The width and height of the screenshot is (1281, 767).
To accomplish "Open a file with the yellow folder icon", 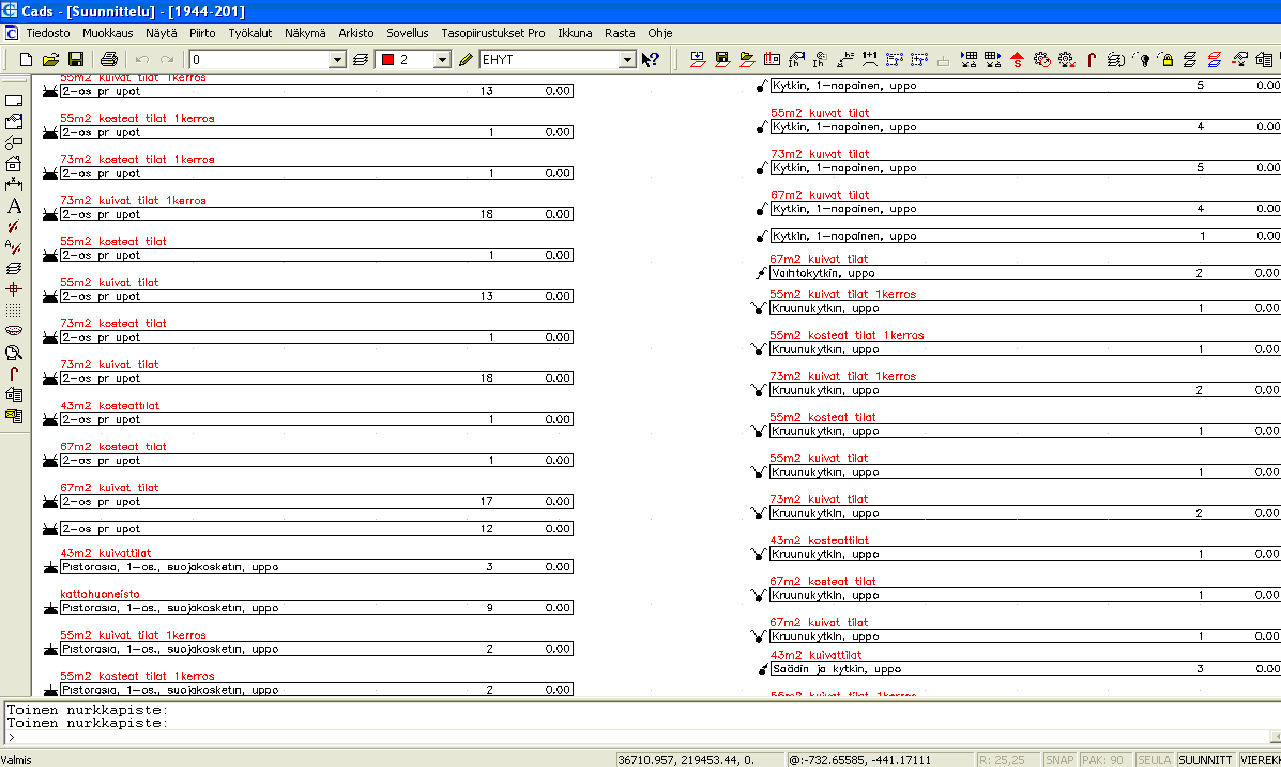I will 51,60.
